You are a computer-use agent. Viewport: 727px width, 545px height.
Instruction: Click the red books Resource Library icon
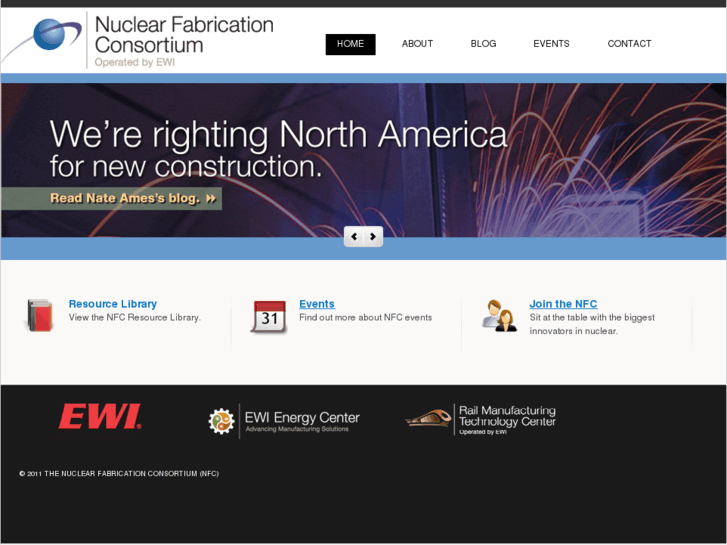click(39, 315)
